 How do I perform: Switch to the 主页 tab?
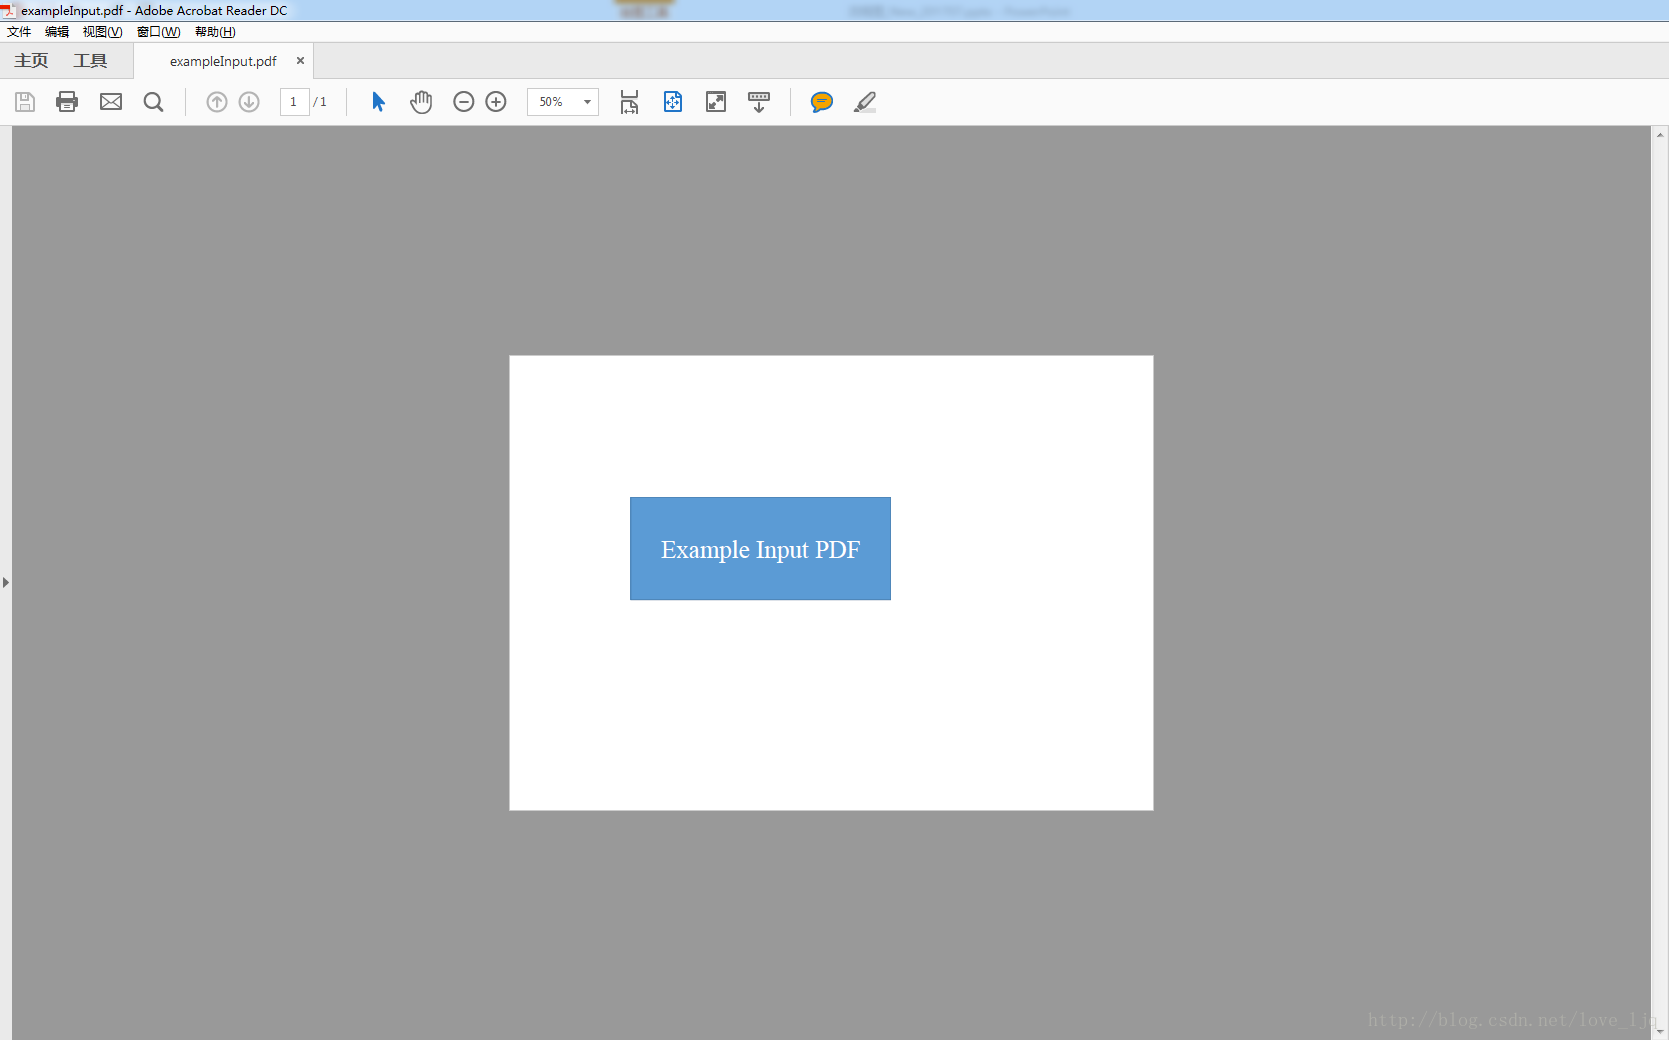[31, 61]
